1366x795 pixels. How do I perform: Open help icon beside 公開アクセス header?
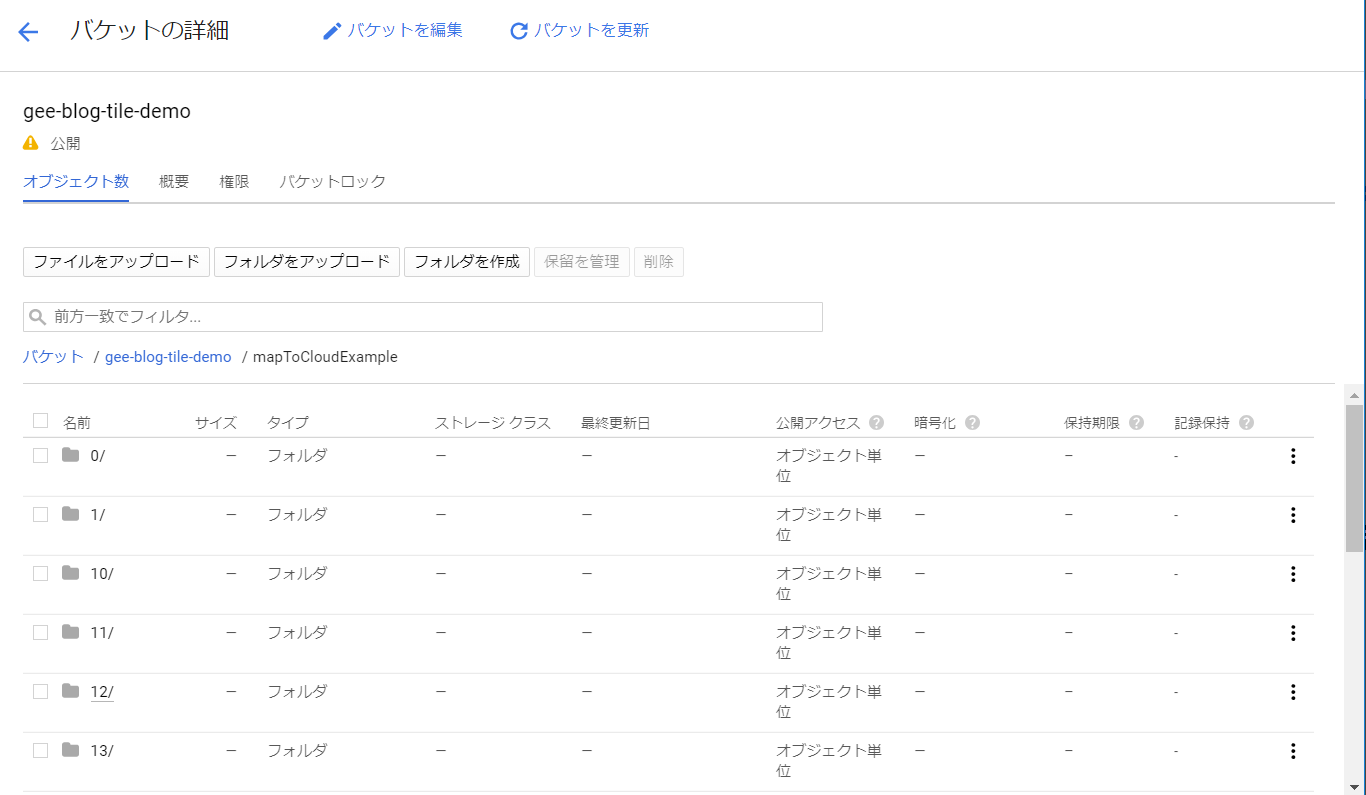[877, 422]
